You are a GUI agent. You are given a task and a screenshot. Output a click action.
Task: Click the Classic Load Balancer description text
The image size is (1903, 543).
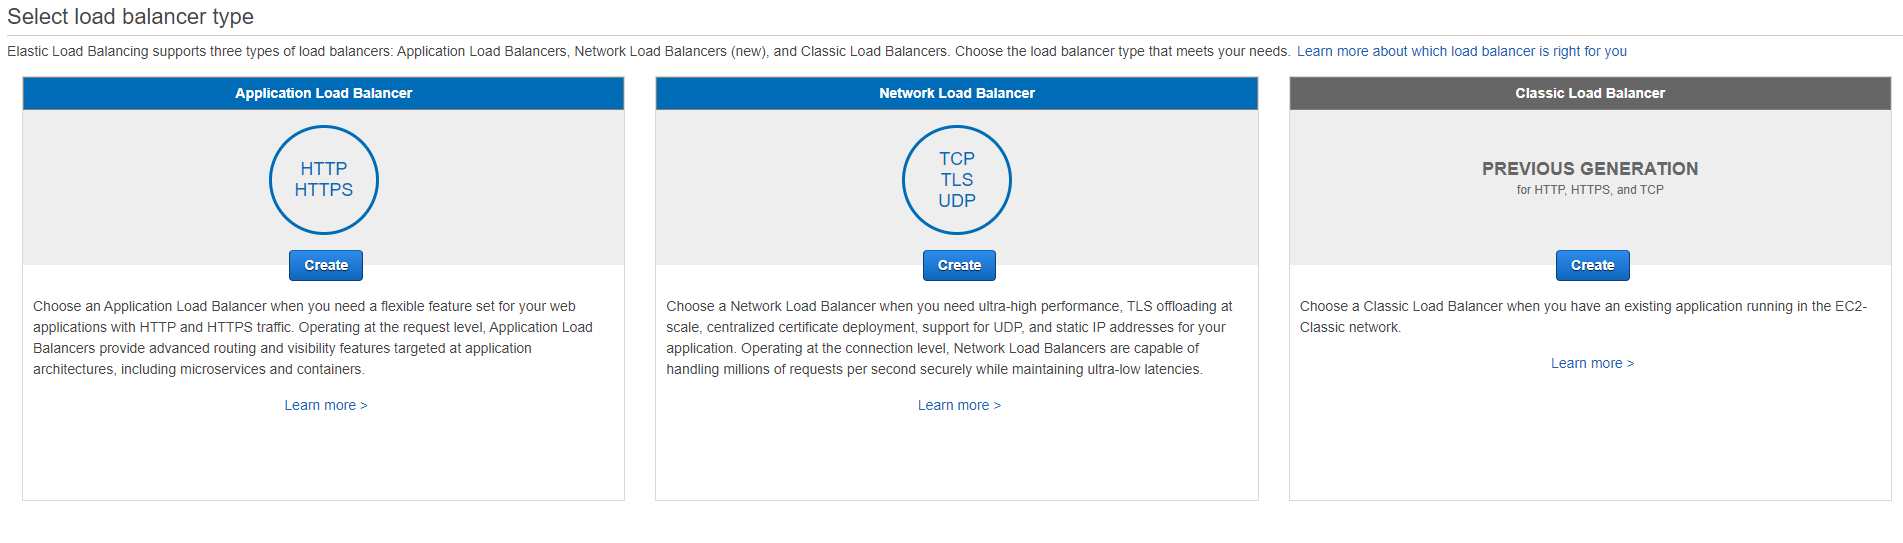click(1582, 316)
